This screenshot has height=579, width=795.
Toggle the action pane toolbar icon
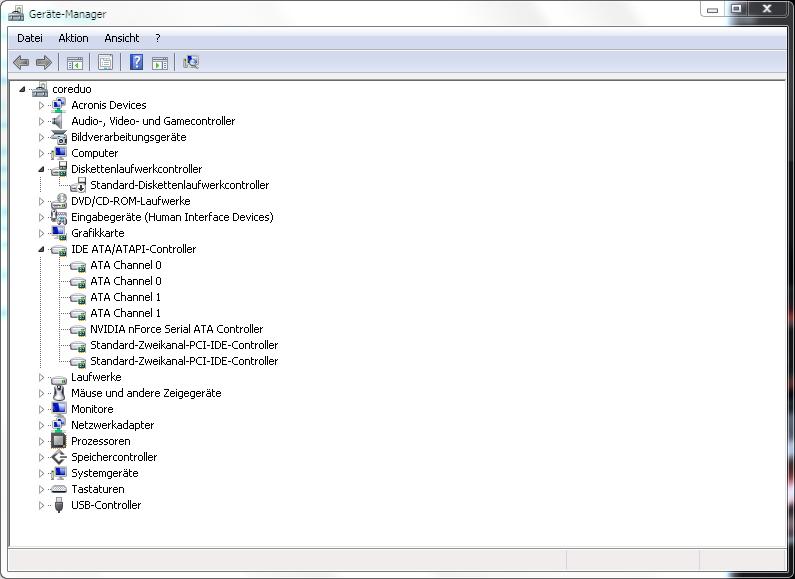point(160,63)
